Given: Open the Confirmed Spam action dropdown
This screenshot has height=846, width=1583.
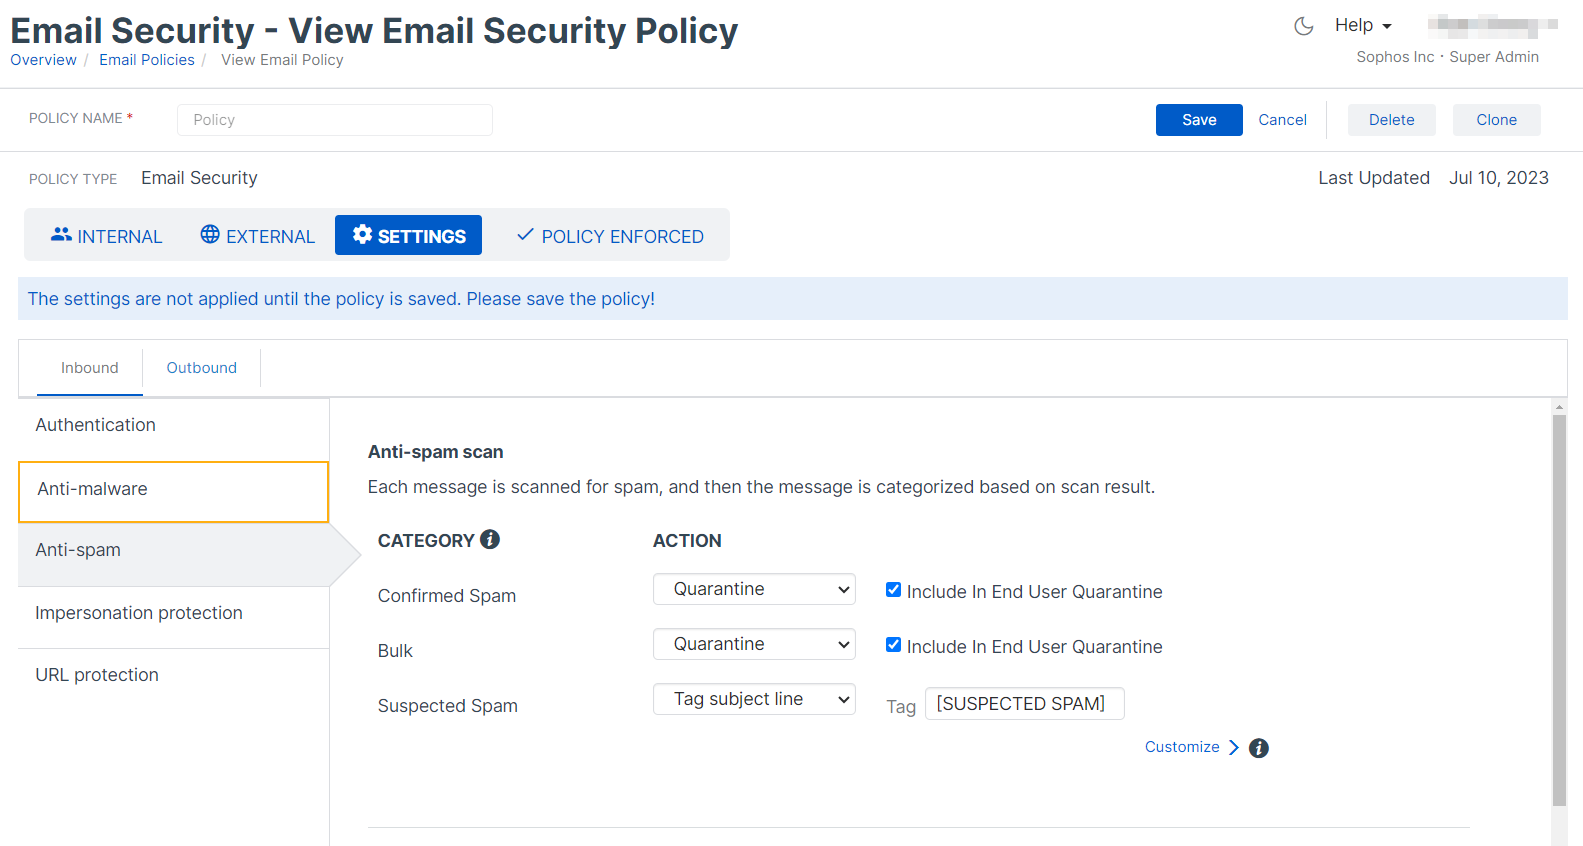Looking at the screenshot, I should coord(754,589).
